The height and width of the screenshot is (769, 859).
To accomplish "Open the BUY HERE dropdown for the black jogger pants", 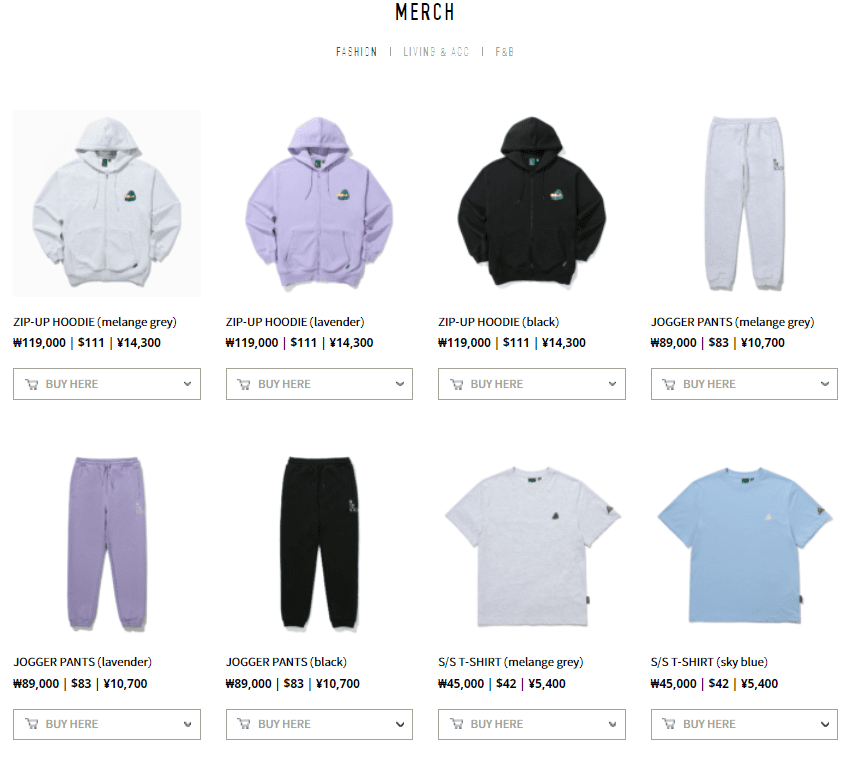I will pyautogui.click(x=319, y=724).
